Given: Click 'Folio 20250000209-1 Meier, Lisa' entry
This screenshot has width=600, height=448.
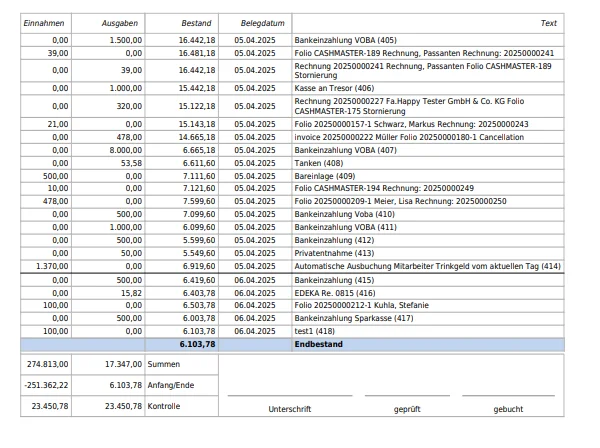Looking at the screenshot, I should pos(400,202).
